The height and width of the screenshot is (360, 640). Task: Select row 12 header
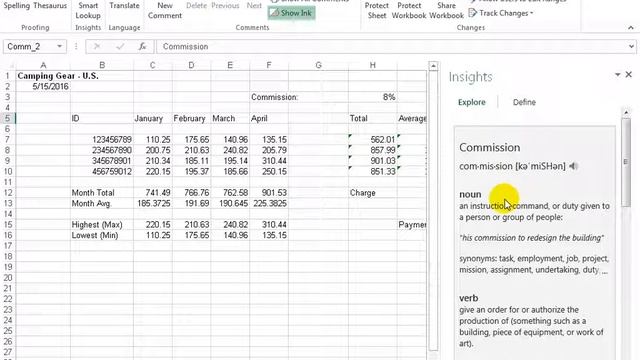(x=7, y=193)
